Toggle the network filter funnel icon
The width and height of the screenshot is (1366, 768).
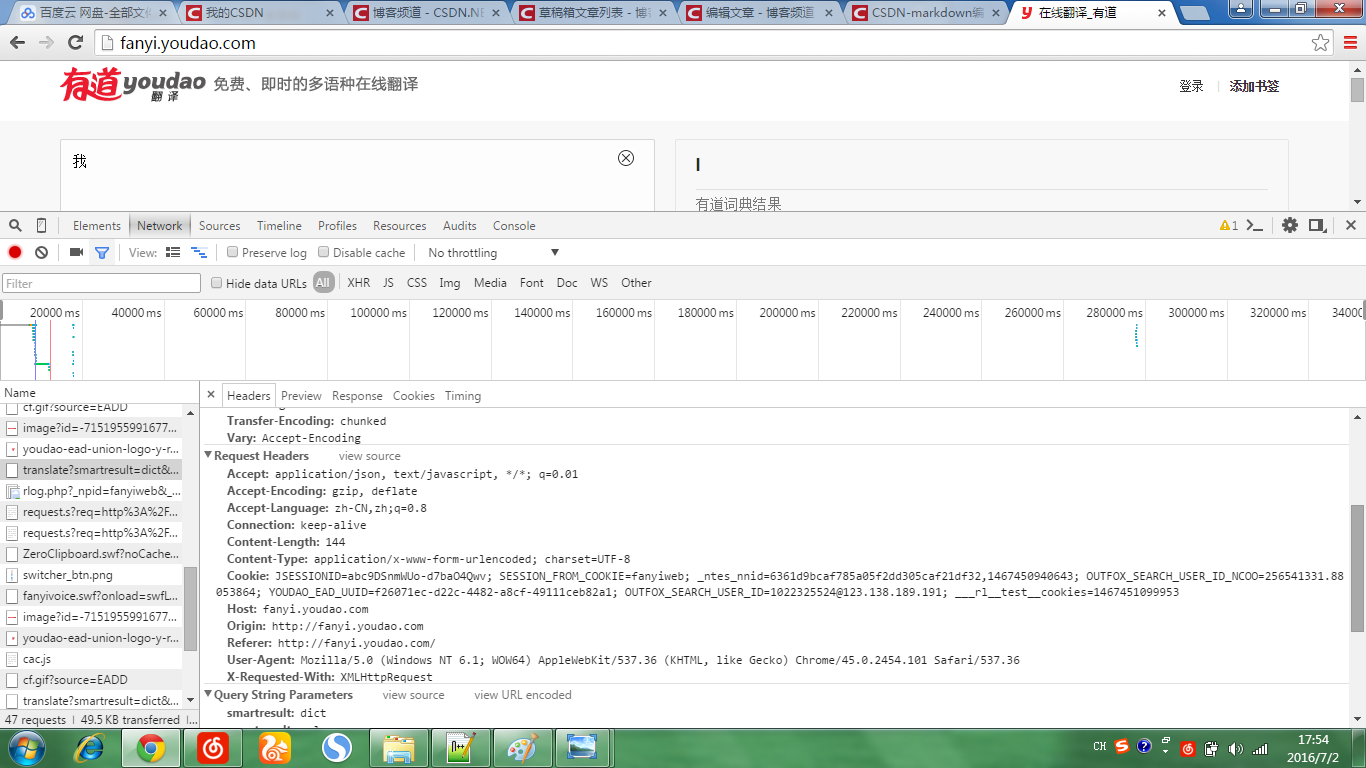click(x=102, y=253)
